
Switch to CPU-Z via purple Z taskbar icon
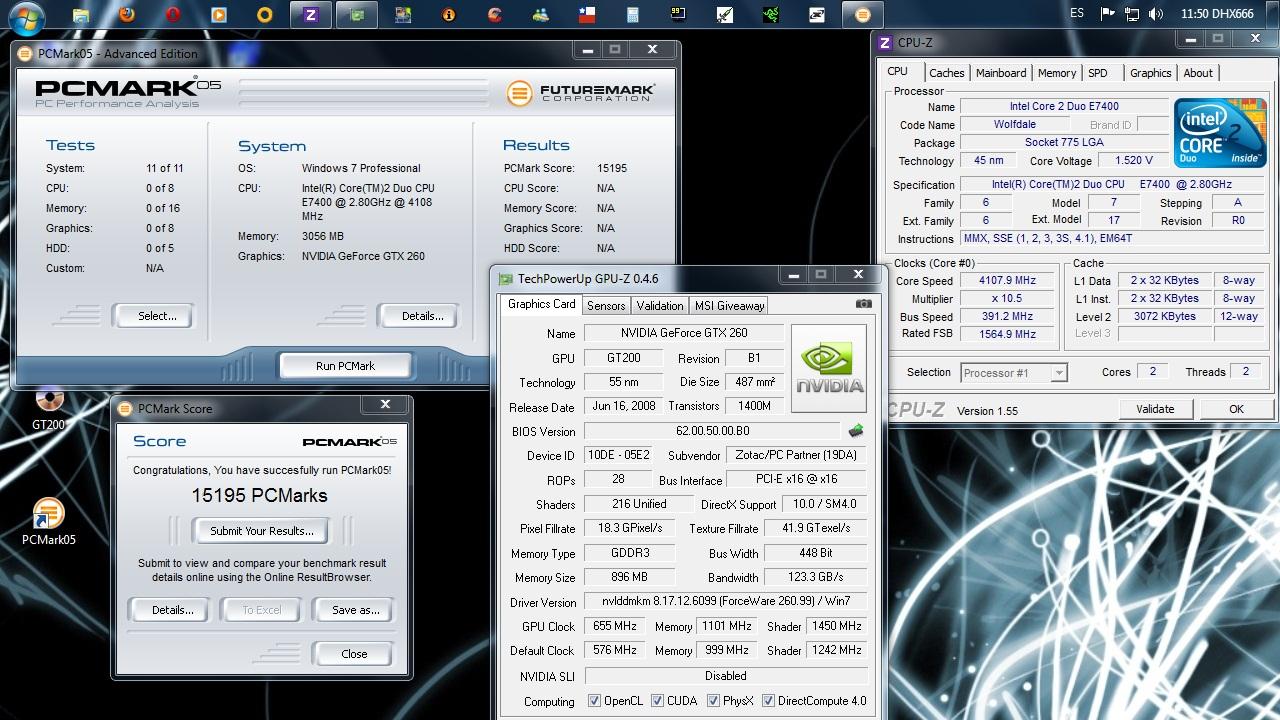coord(311,15)
